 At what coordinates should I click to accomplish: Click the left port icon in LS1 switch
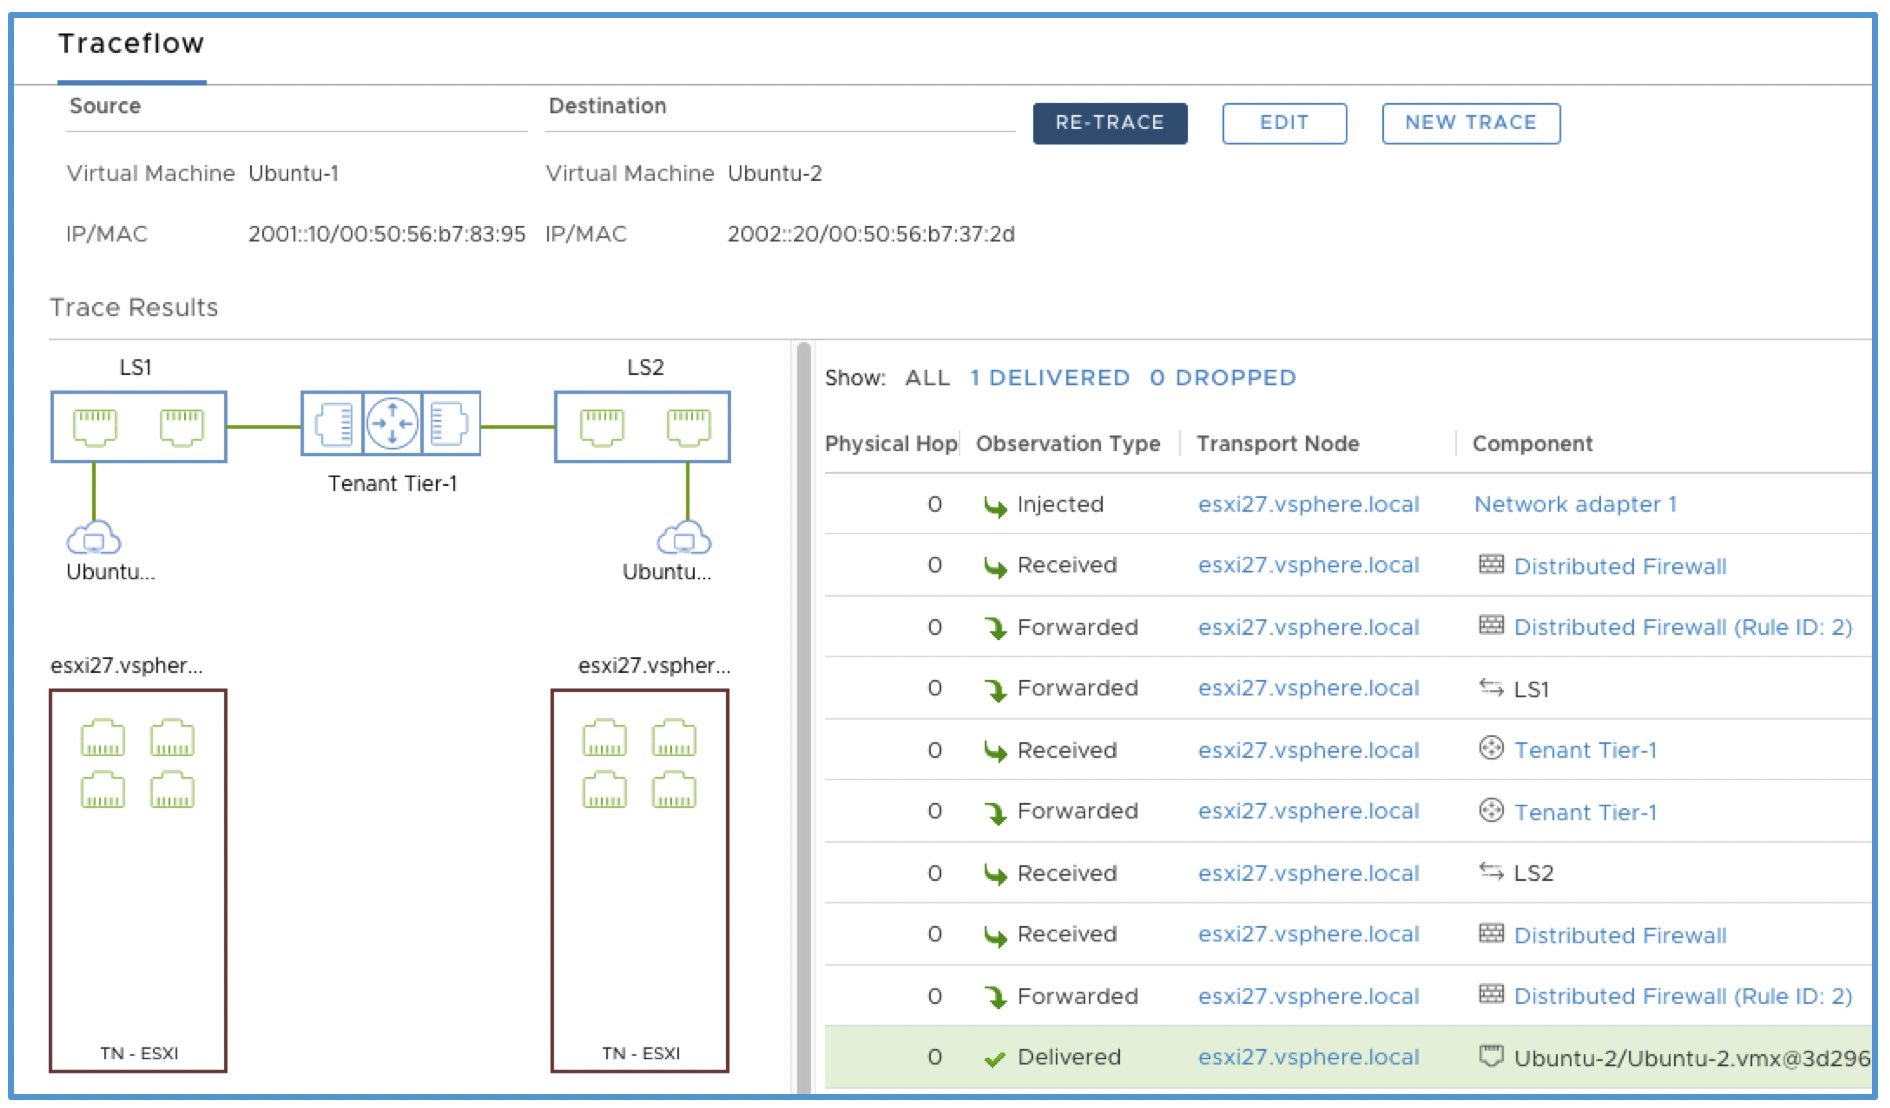click(x=95, y=427)
